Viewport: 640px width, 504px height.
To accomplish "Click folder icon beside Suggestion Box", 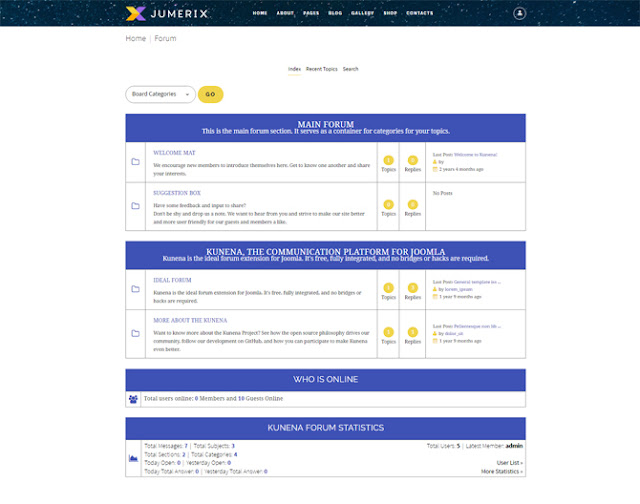I will [136, 206].
